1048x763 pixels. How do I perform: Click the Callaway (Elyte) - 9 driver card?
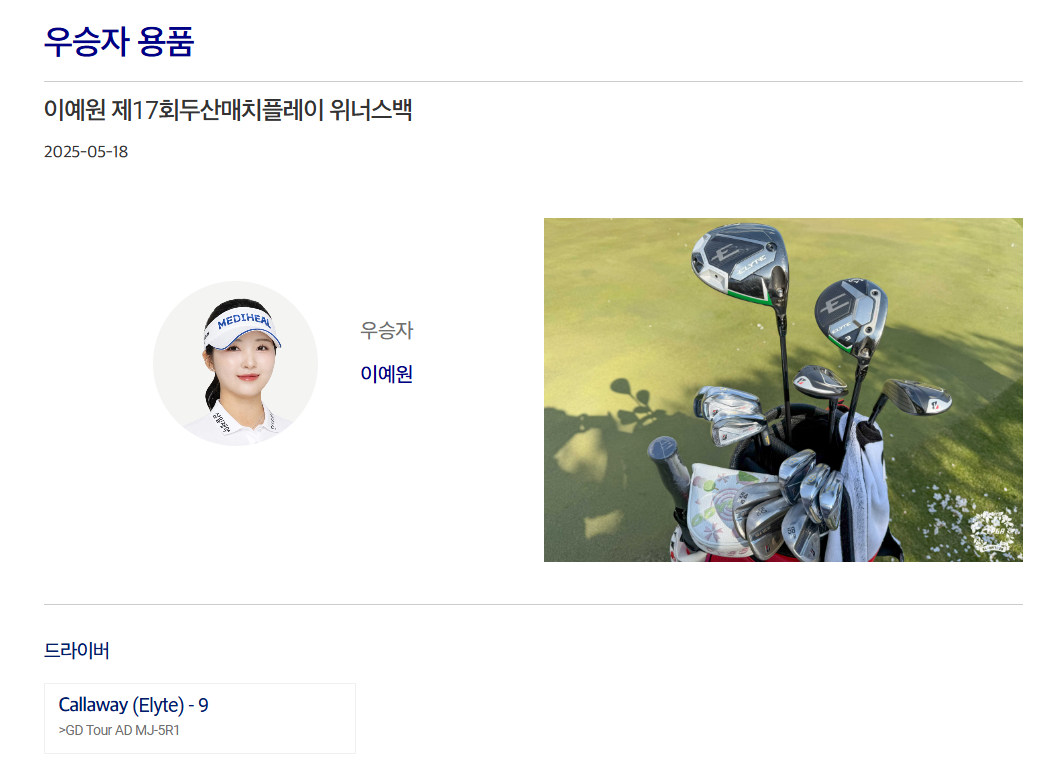[200, 718]
